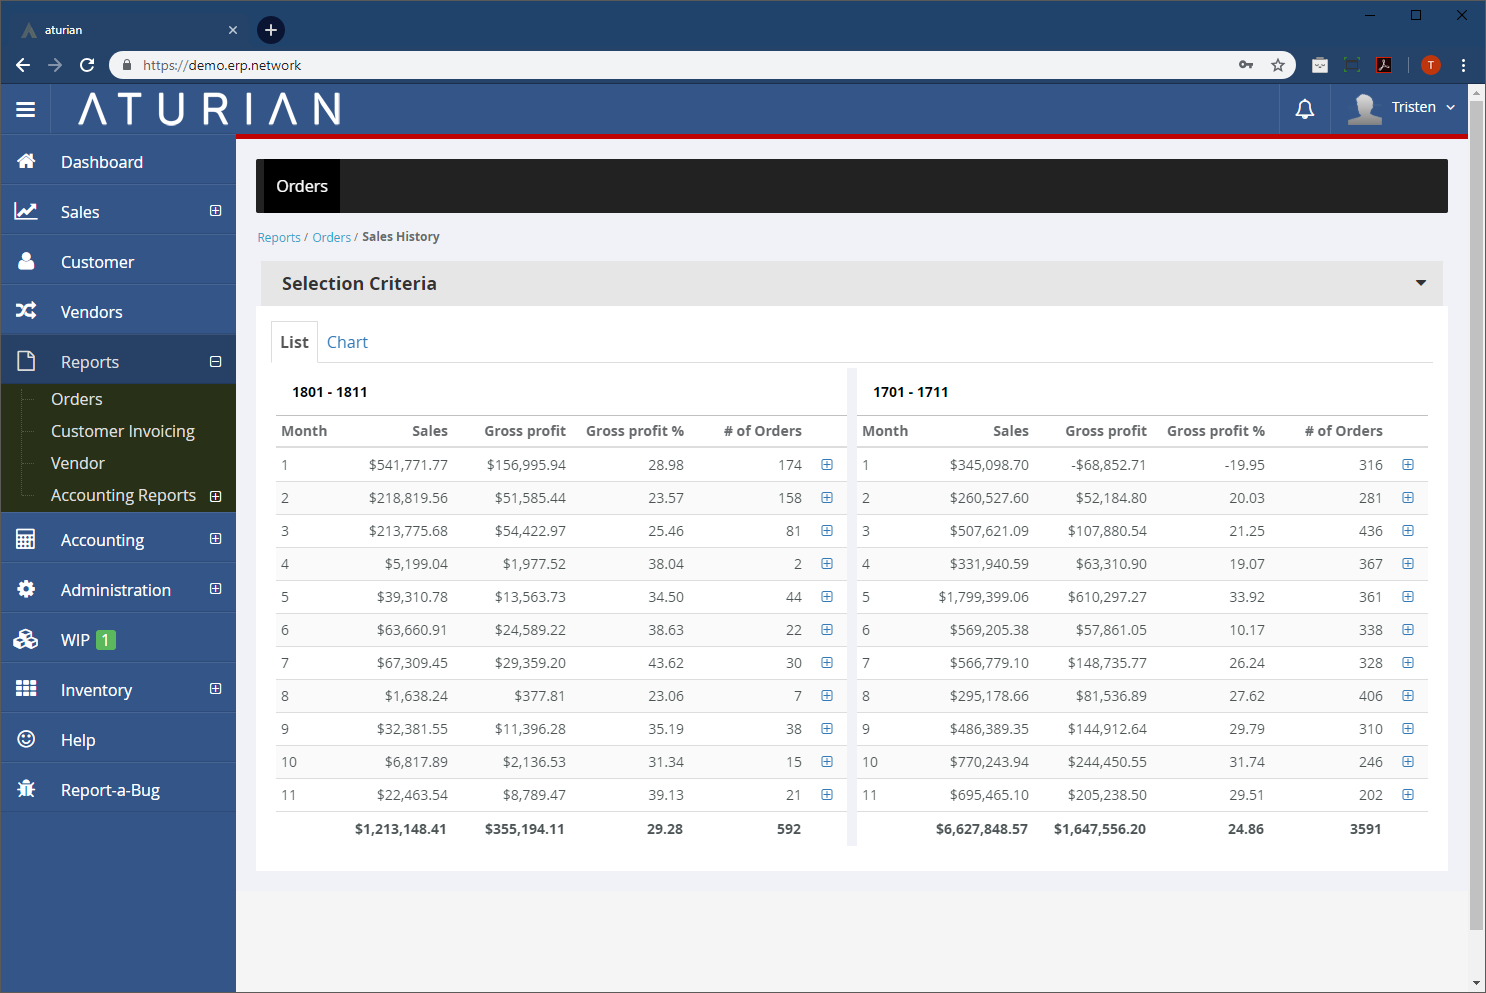Image resolution: width=1486 pixels, height=993 pixels.
Task: Click the browser address bar
Action: pyautogui.click(x=680, y=65)
